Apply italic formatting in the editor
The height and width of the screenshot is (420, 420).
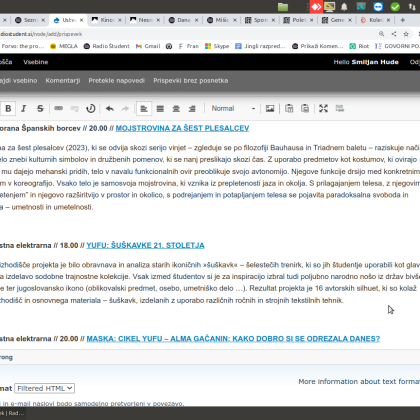(x=24, y=108)
